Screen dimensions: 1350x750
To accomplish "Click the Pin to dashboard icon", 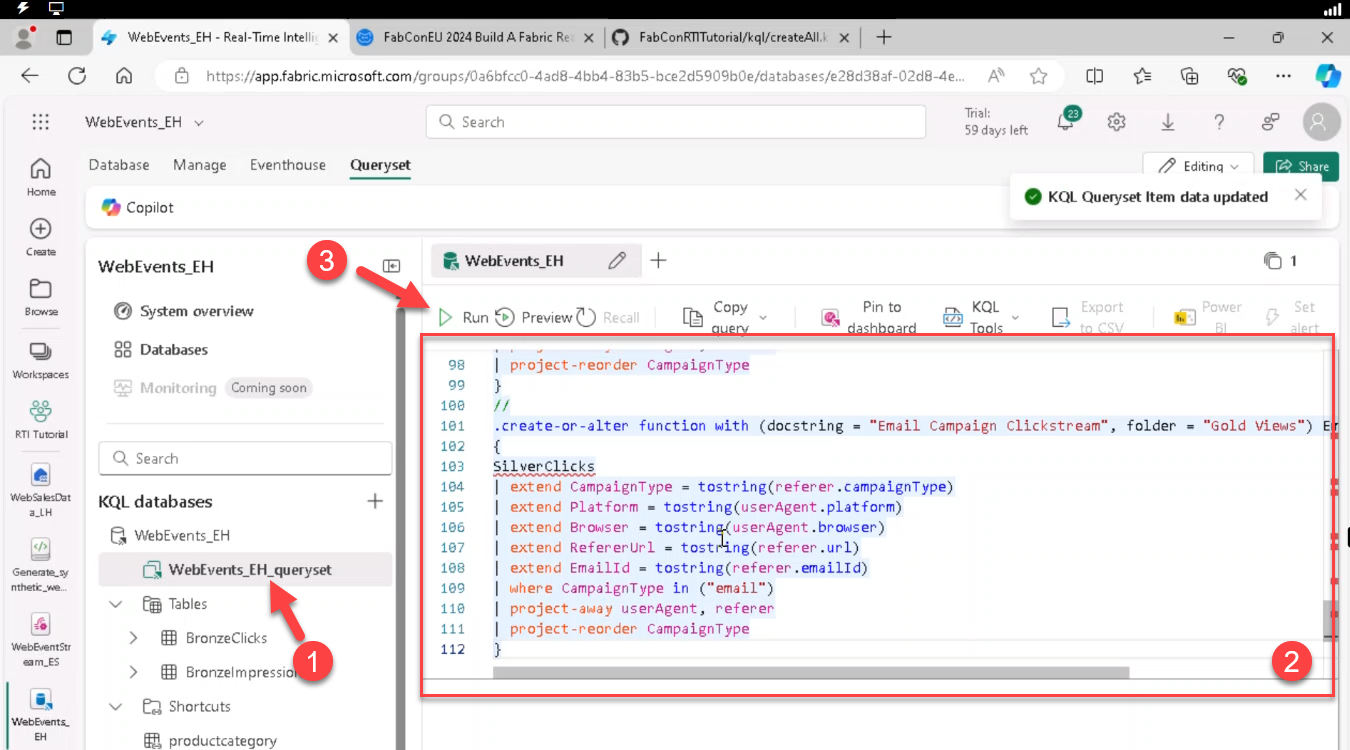I will [x=830, y=318].
